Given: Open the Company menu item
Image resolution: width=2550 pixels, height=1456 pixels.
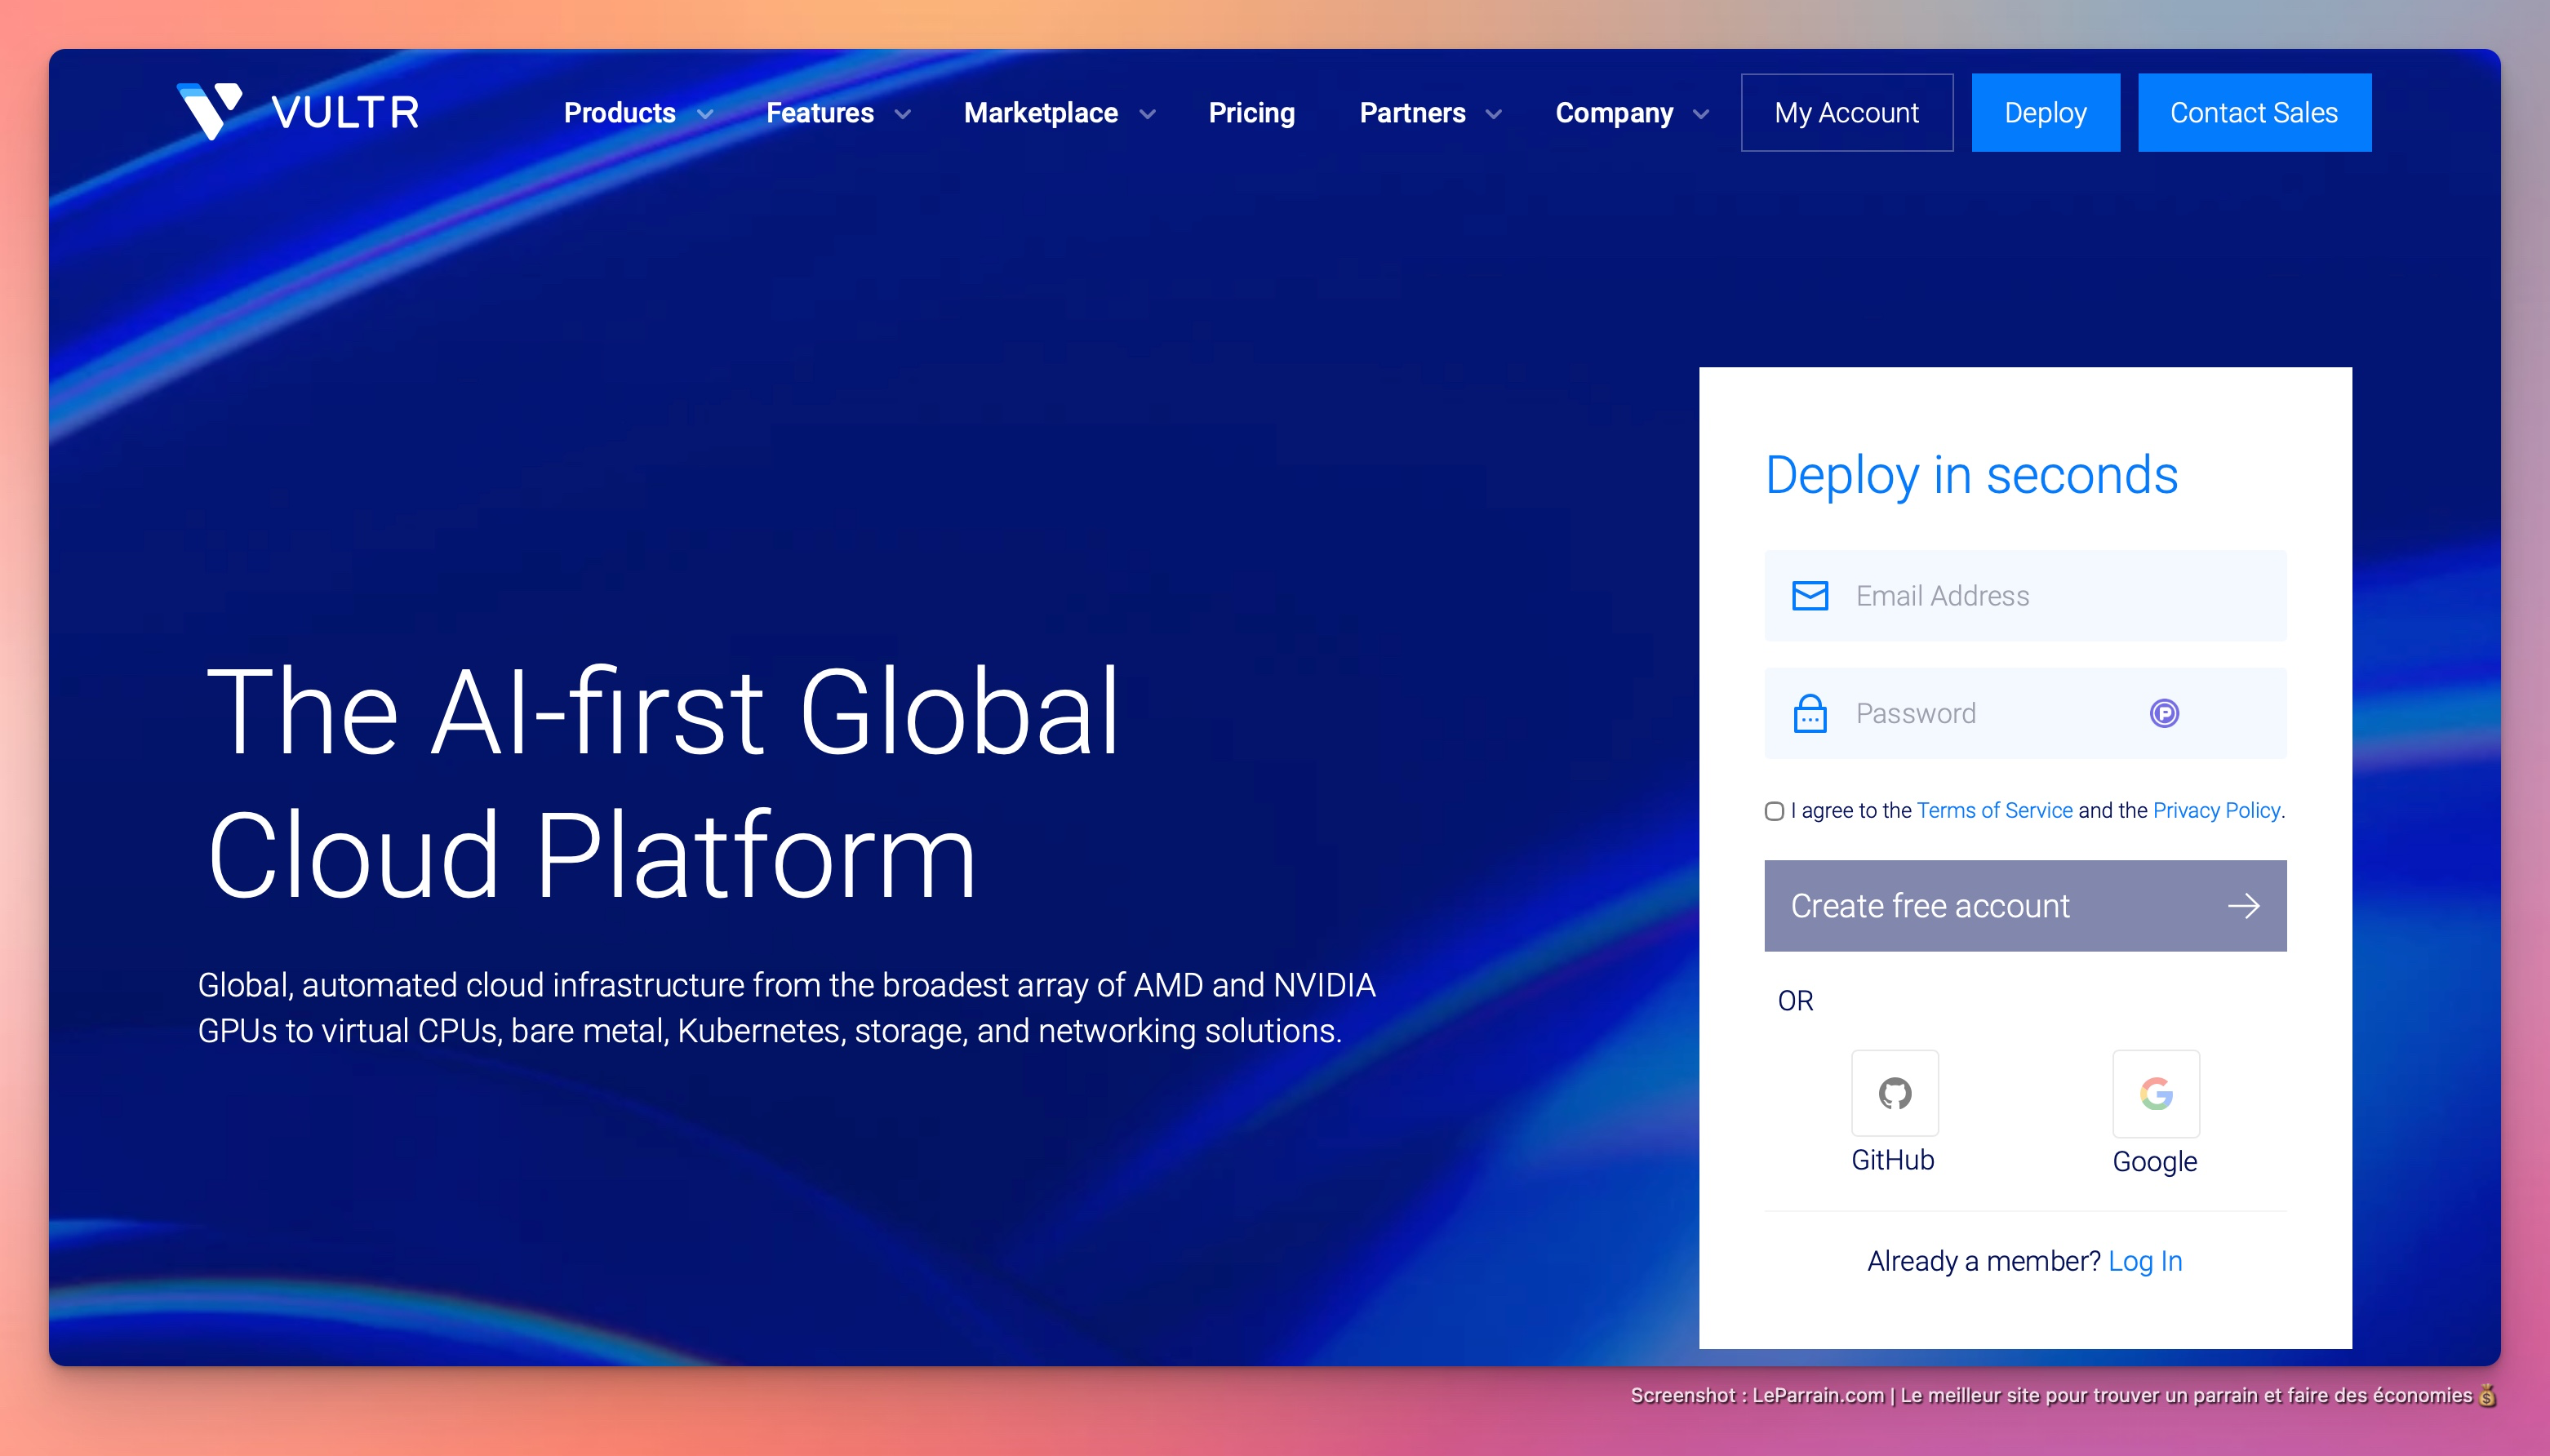Looking at the screenshot, I should [1613, 113].
